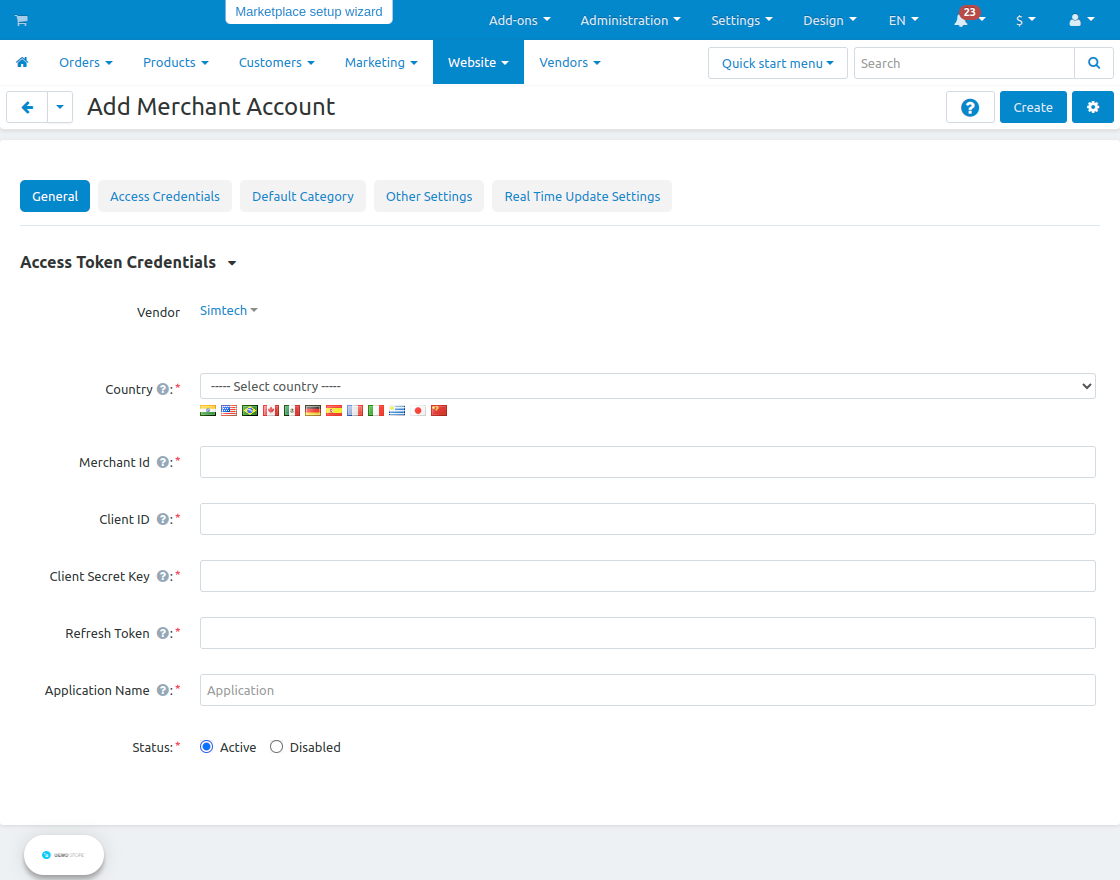Select the Active status radio button
Viewport: 1120px width, 880px height.
206,747
